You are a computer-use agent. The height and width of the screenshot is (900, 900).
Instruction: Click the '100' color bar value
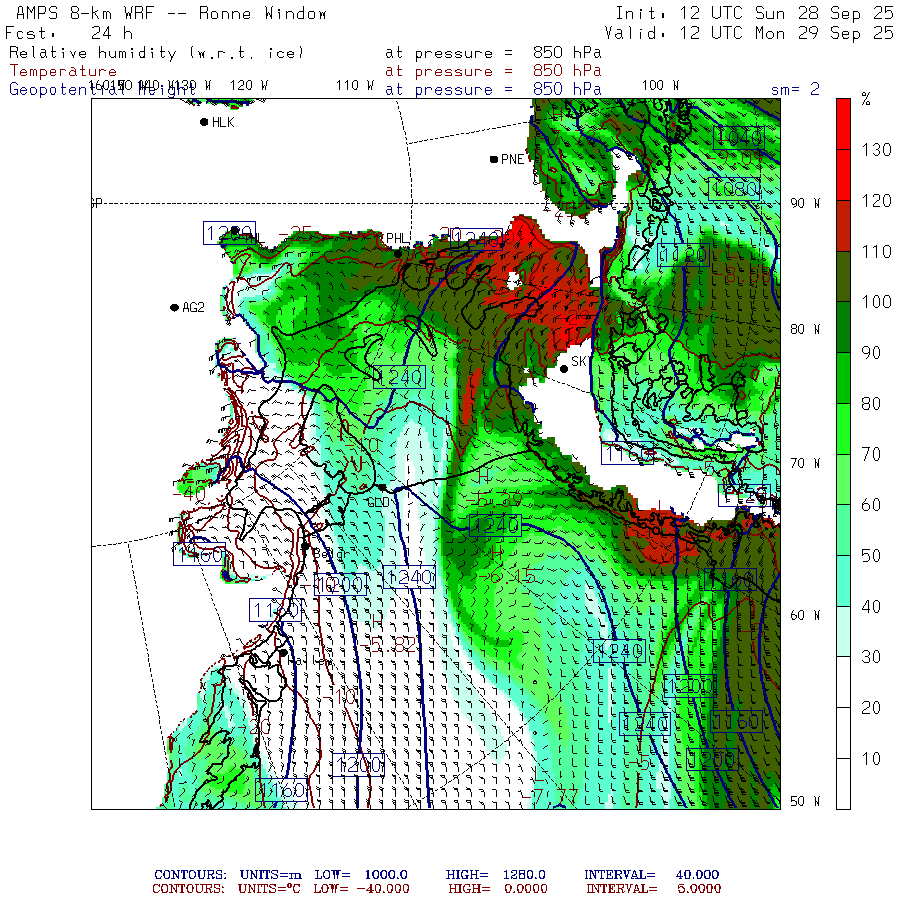coord(876,302)
